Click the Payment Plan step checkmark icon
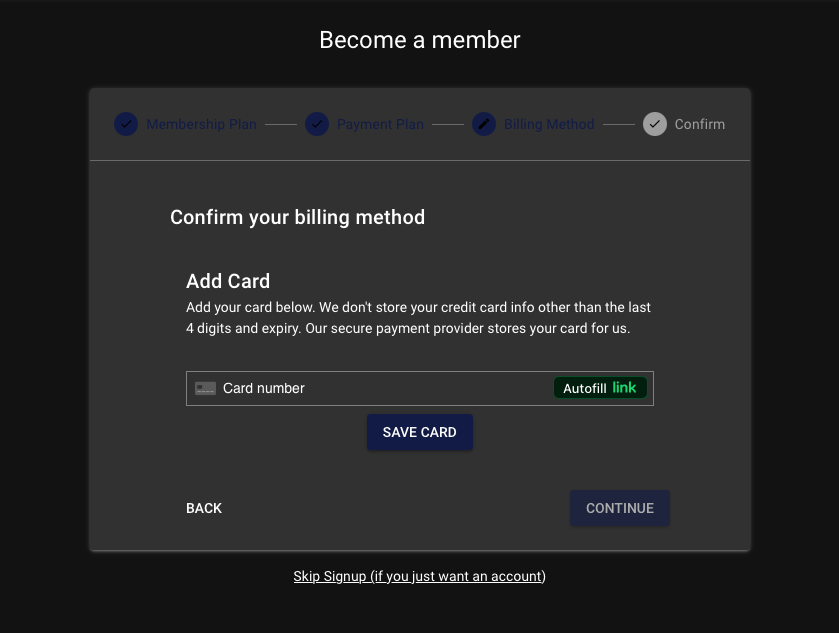Screen dimensions: 839x633 click(x=317, y=124)
